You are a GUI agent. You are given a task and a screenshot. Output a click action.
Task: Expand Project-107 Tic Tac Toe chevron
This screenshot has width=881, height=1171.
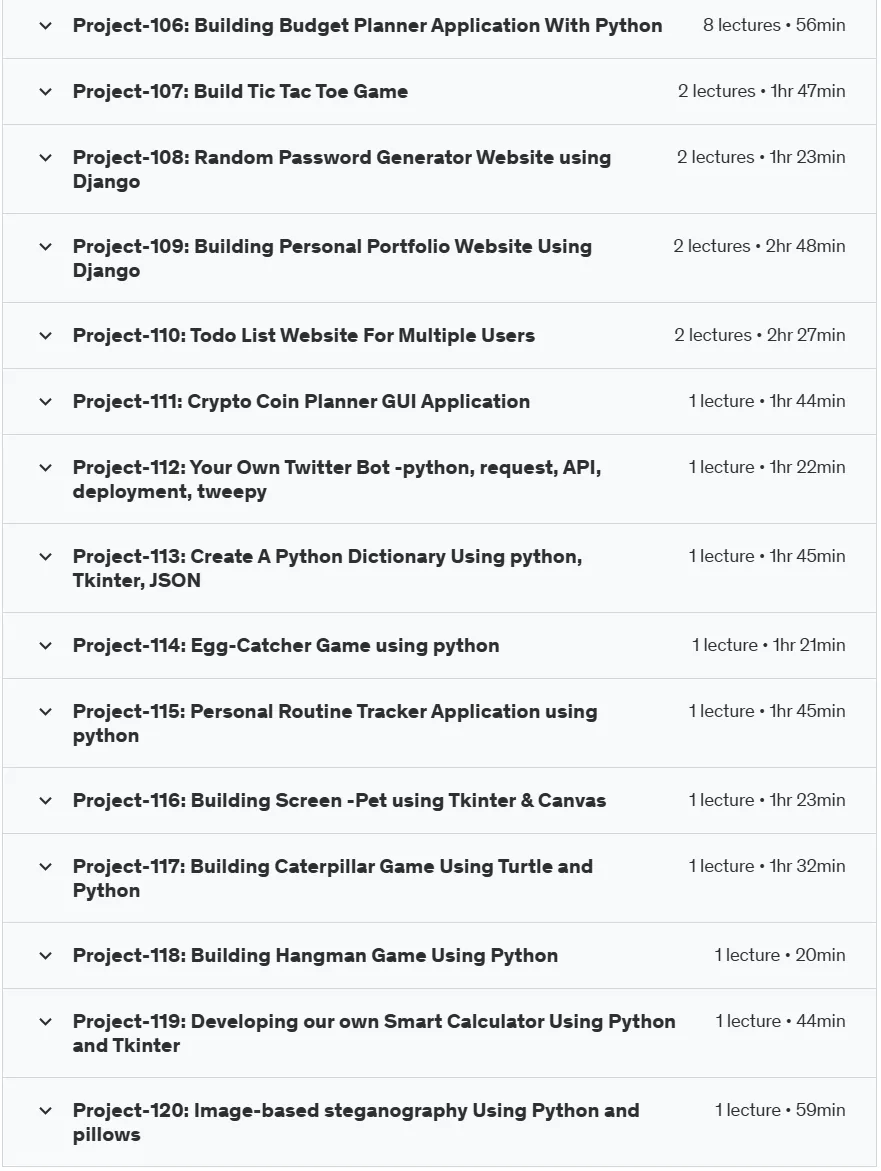(46, 92)
